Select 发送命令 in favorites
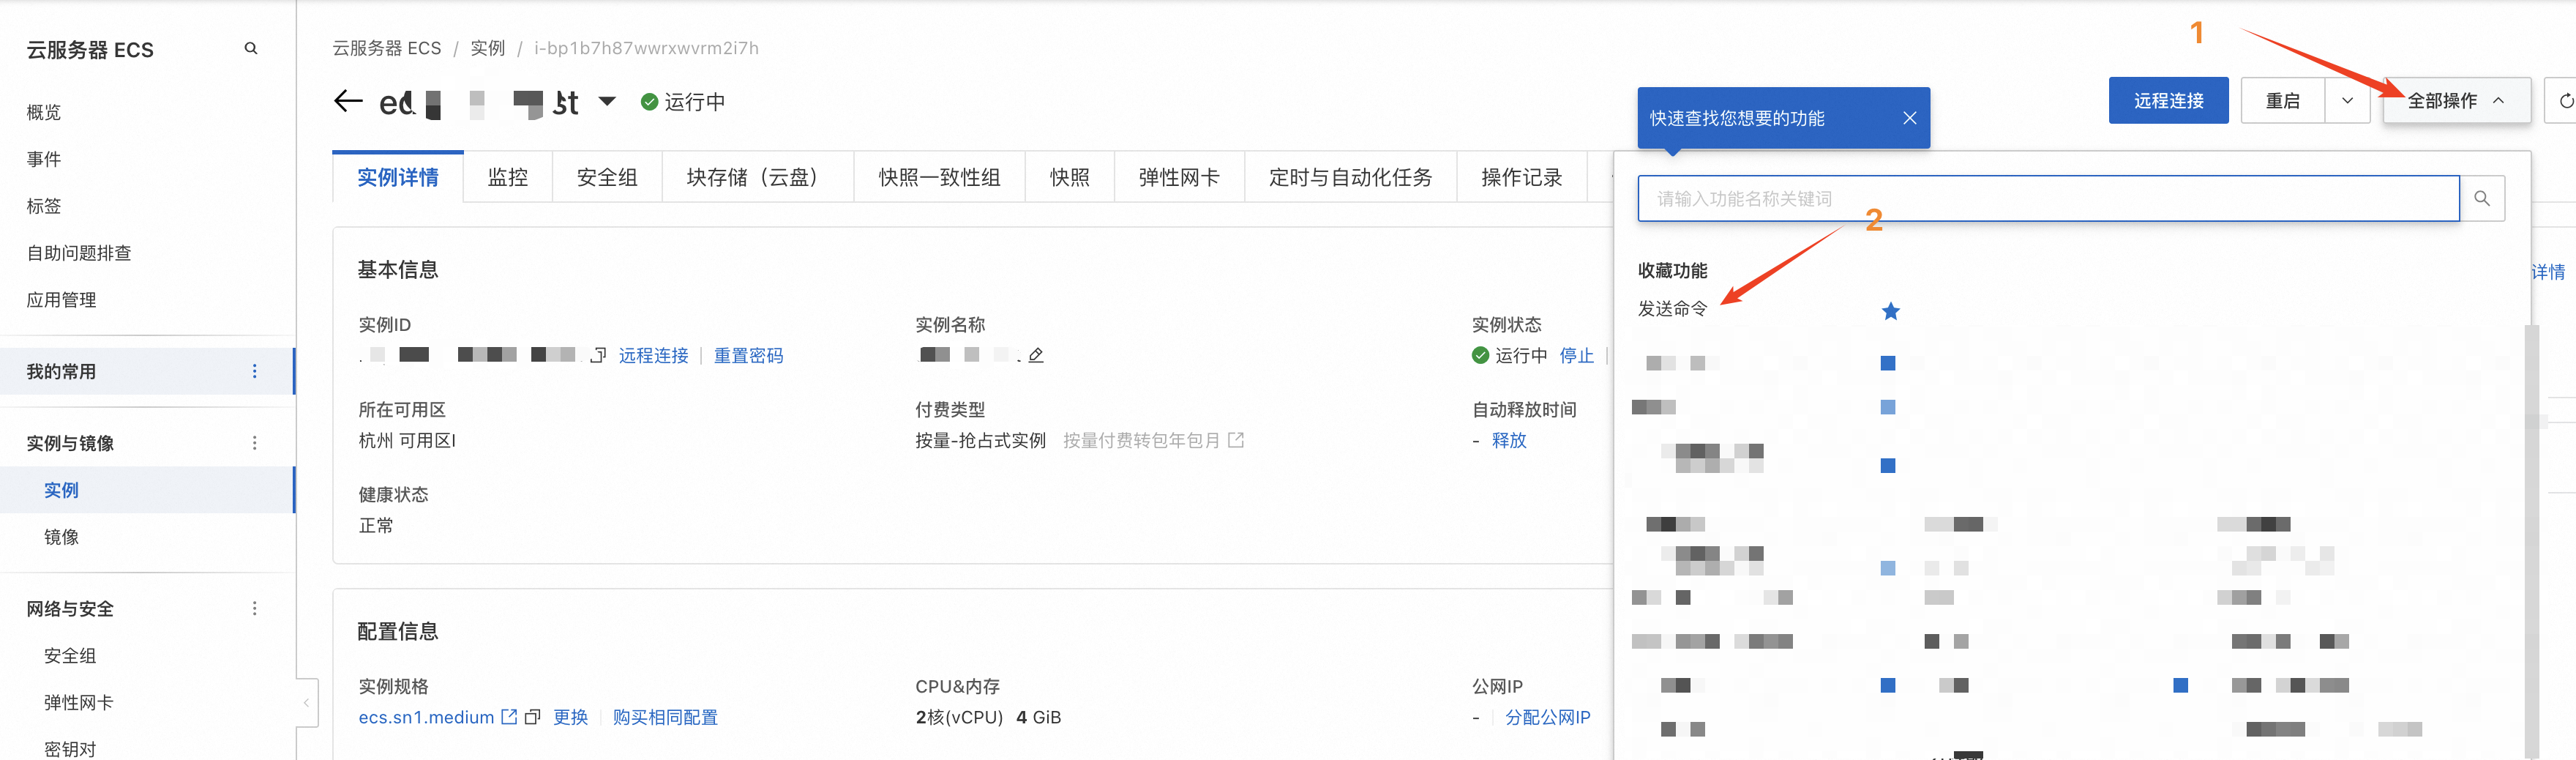2576x760 pixels. 1672,309
